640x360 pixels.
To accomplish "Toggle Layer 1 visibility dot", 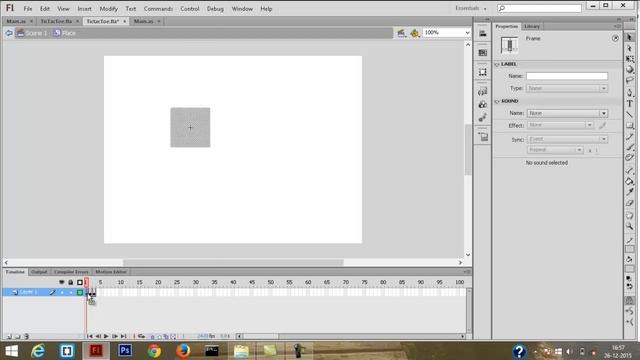I will tap(62, 292).
